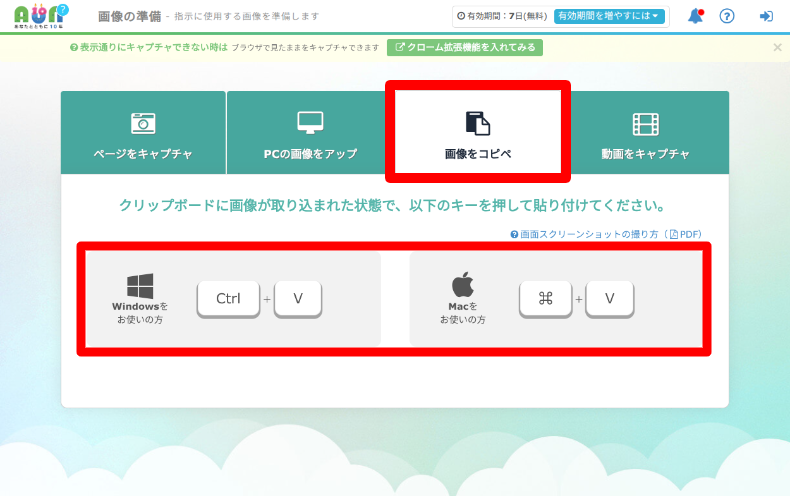Click the Command ⌘ key graphic
Image resolution: width=790 pixels, height=496 pixels.
546,299
